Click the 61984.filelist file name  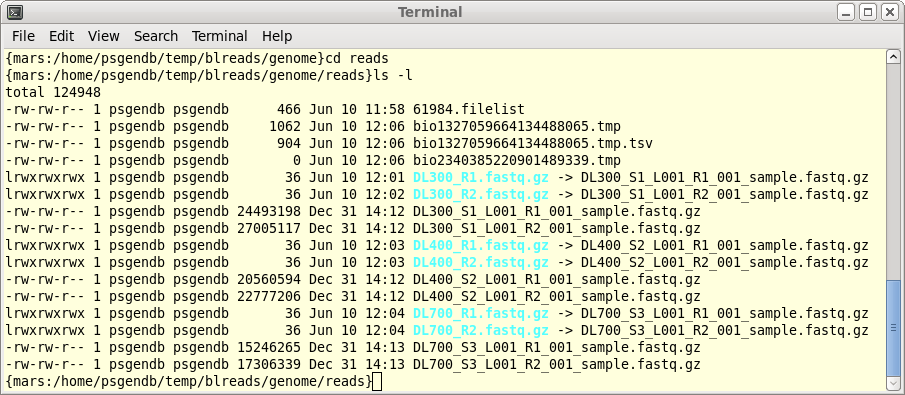tap(469, 109)
